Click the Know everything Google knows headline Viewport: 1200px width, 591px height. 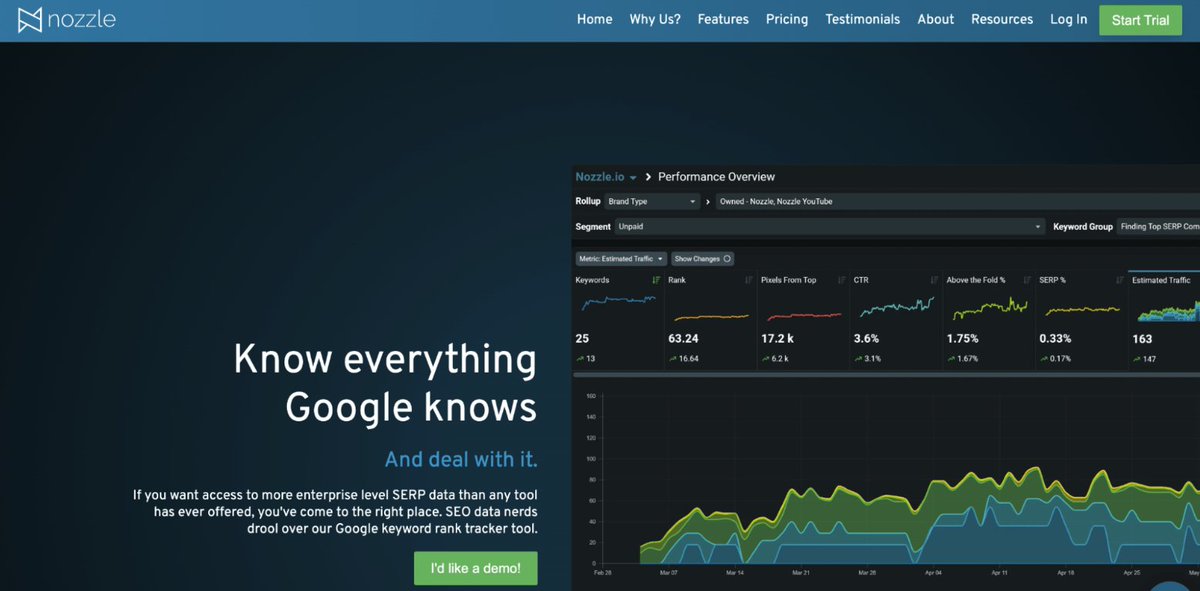[385, 384]
